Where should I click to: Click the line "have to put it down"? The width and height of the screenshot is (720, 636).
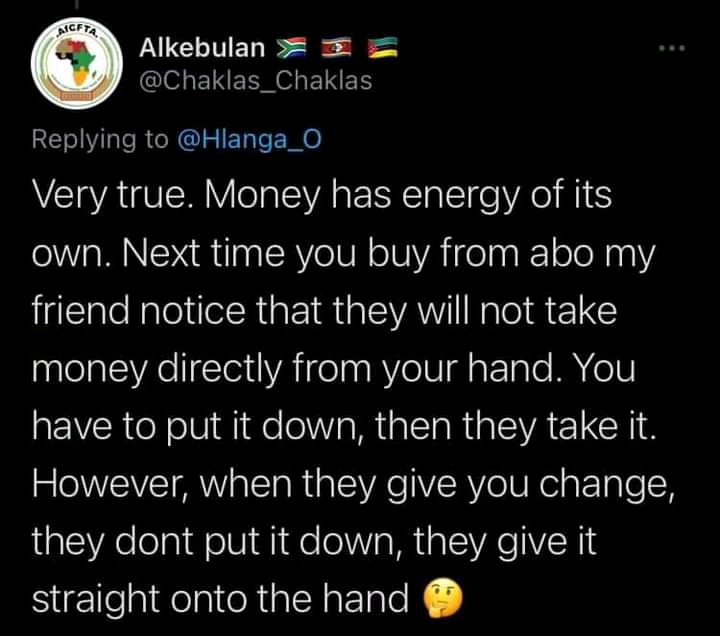344,427
